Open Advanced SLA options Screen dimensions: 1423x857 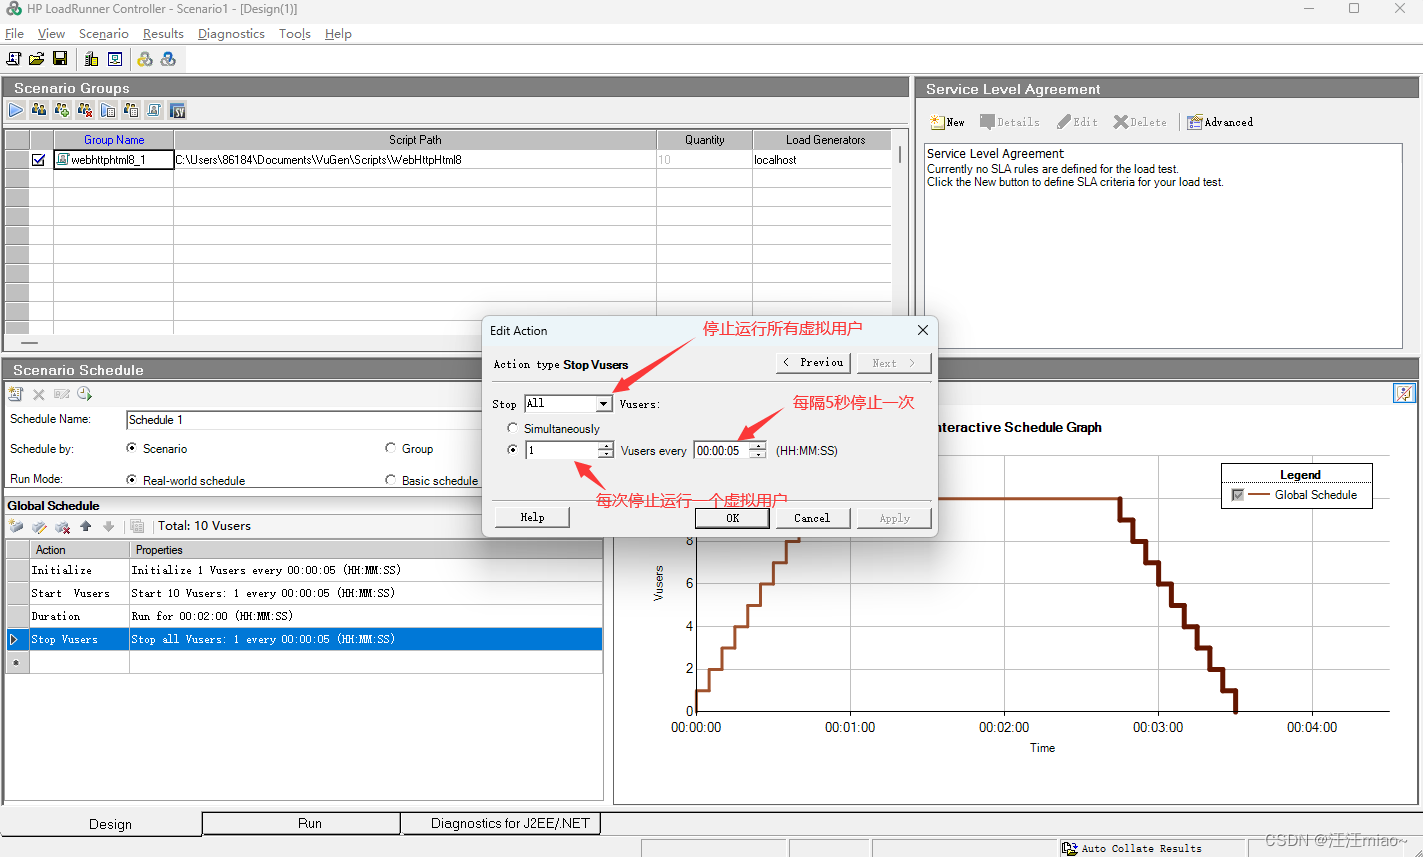tap(1219, 122)
